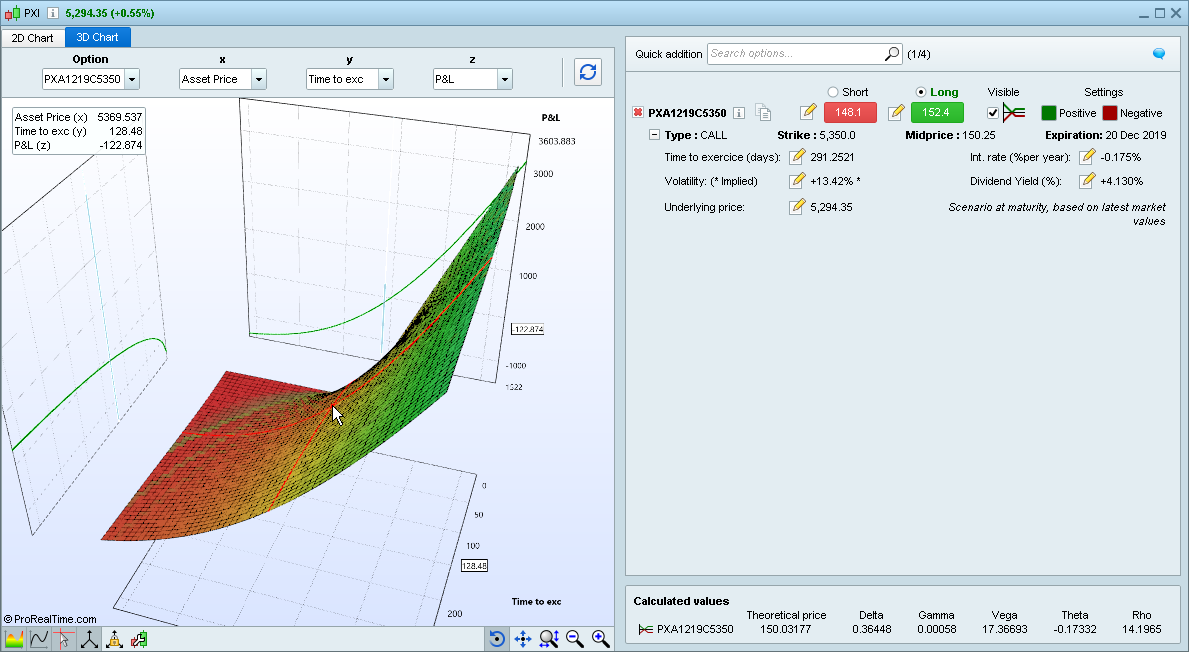Uncheck the Visible checkbox
The height and width of the screenshot is (652, 1189).
993,113
